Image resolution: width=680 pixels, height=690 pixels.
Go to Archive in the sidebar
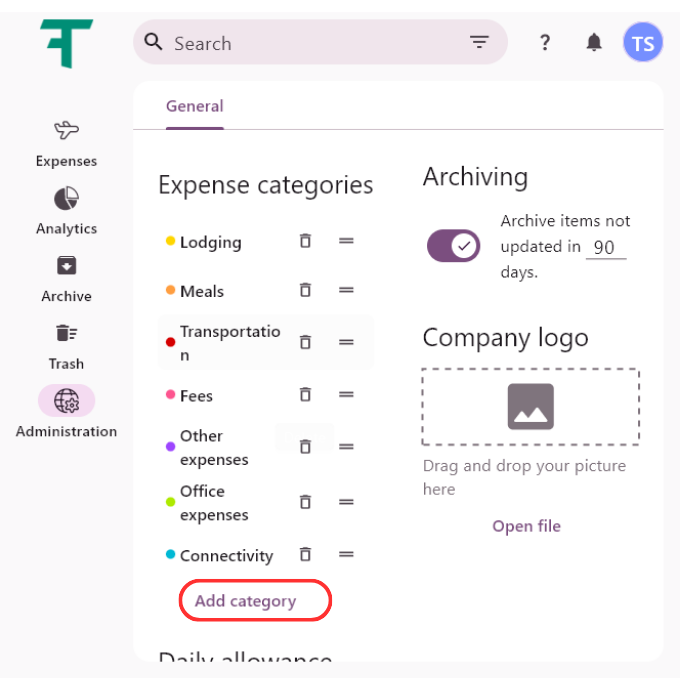coord(66,266)
